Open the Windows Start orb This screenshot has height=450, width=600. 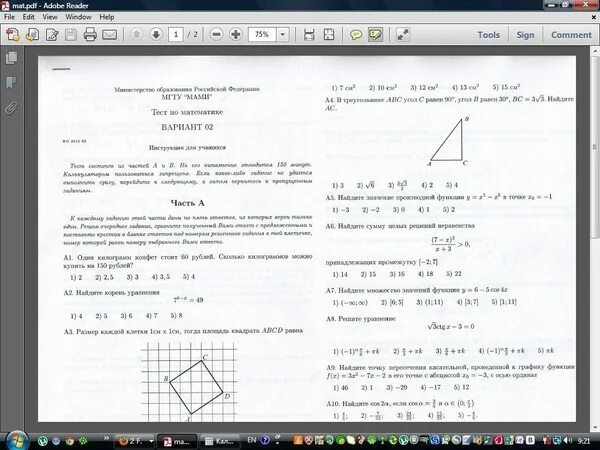click(x=15, y=440)
